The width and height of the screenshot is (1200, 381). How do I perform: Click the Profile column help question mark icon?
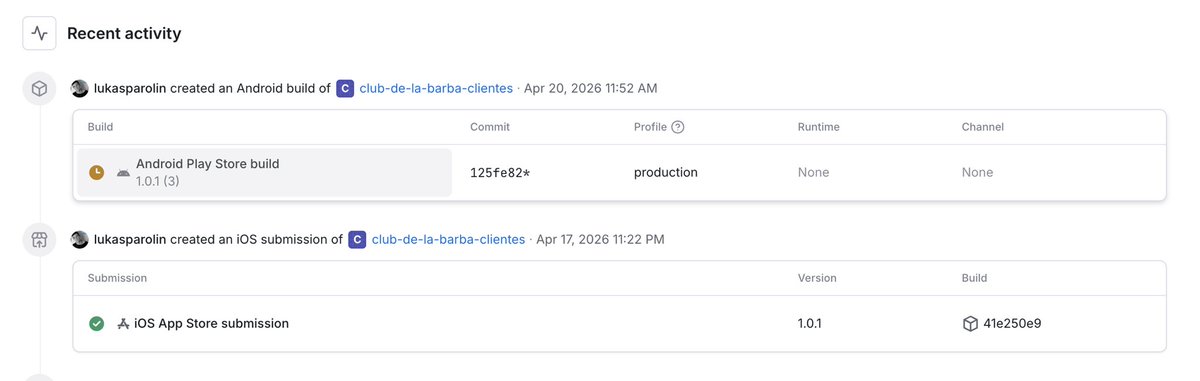(678, 127)
